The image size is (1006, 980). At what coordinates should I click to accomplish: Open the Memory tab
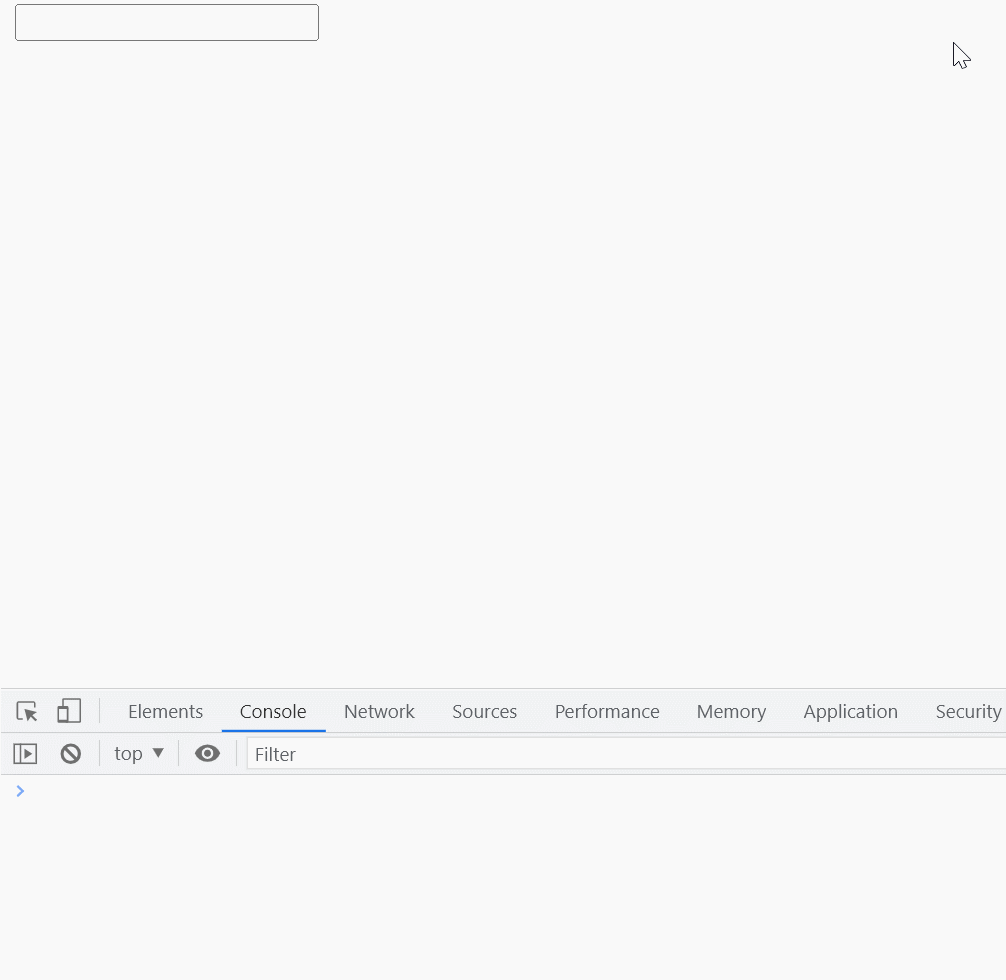(731, 711)
